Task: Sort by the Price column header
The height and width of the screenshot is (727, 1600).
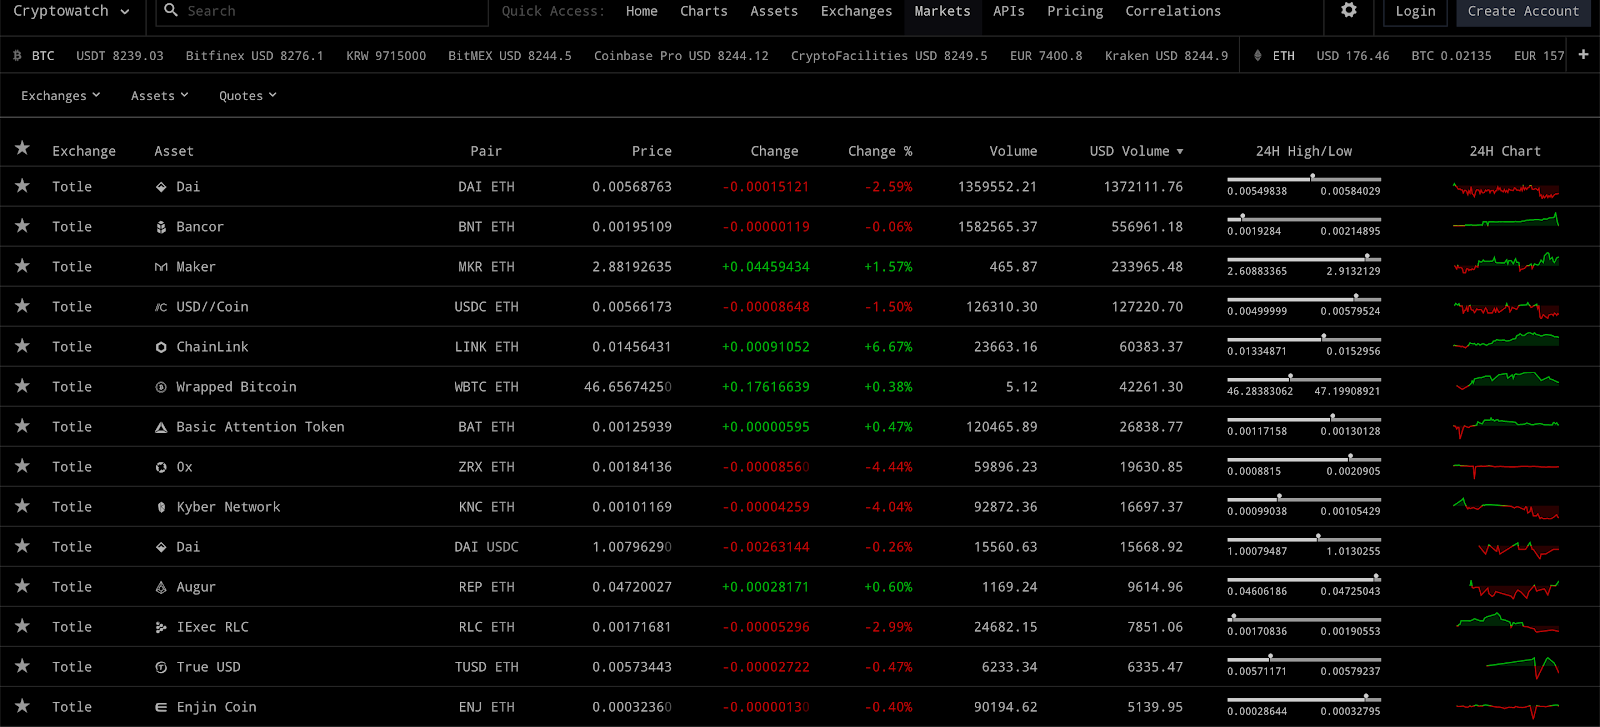Action: [651, 151]
